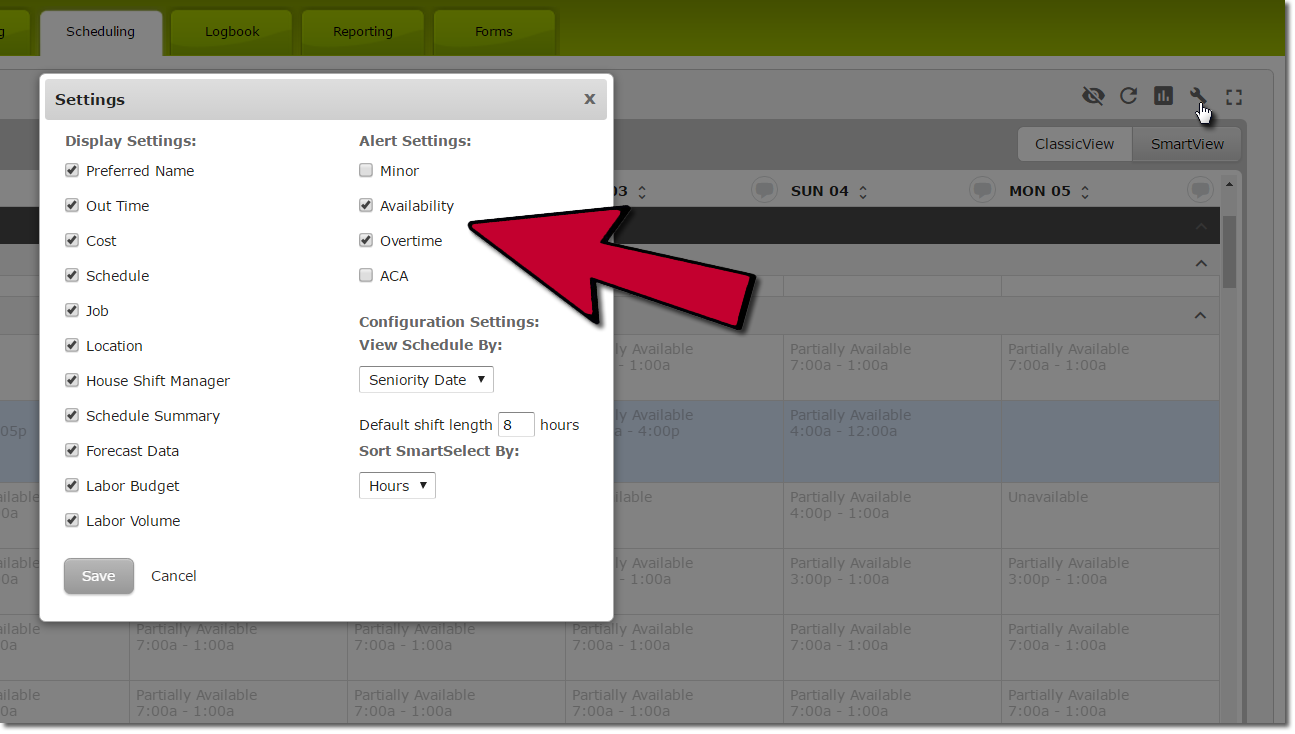1295x734 pixels.
Task: Click the wrench settings icon
Action: click(1197, 96)
